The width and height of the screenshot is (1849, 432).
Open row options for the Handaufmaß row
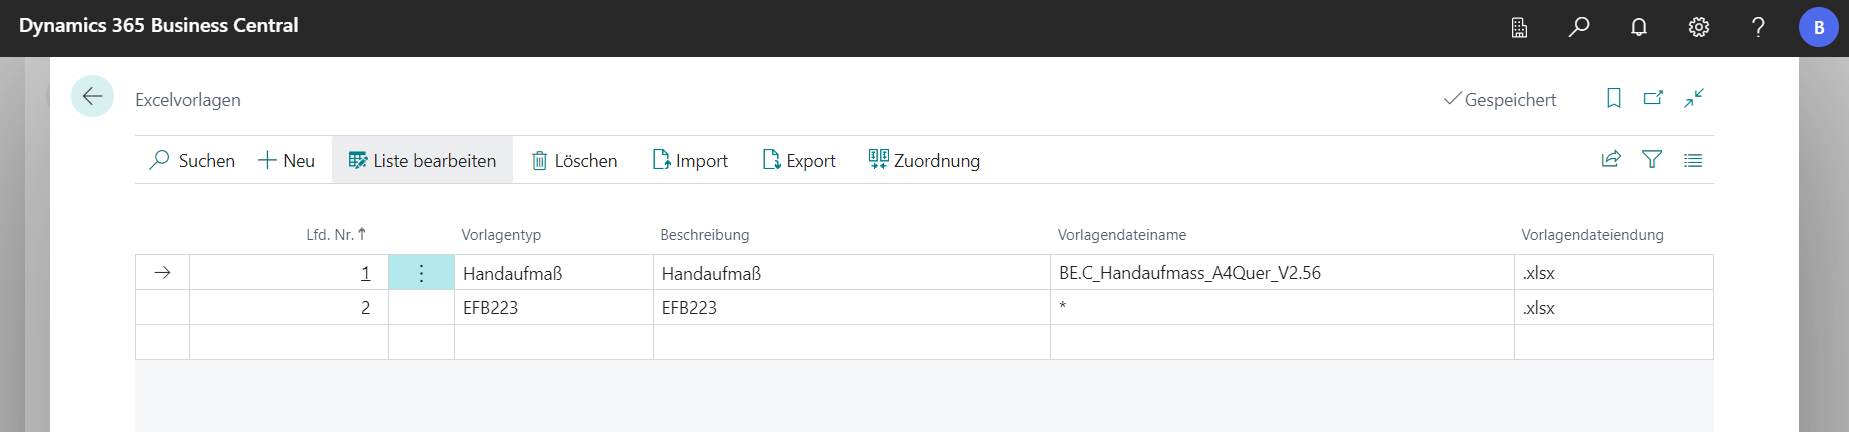click(421, 273)
